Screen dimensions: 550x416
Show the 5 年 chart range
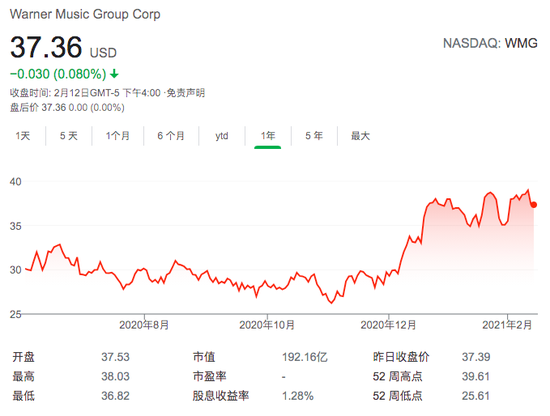[314, 136]
